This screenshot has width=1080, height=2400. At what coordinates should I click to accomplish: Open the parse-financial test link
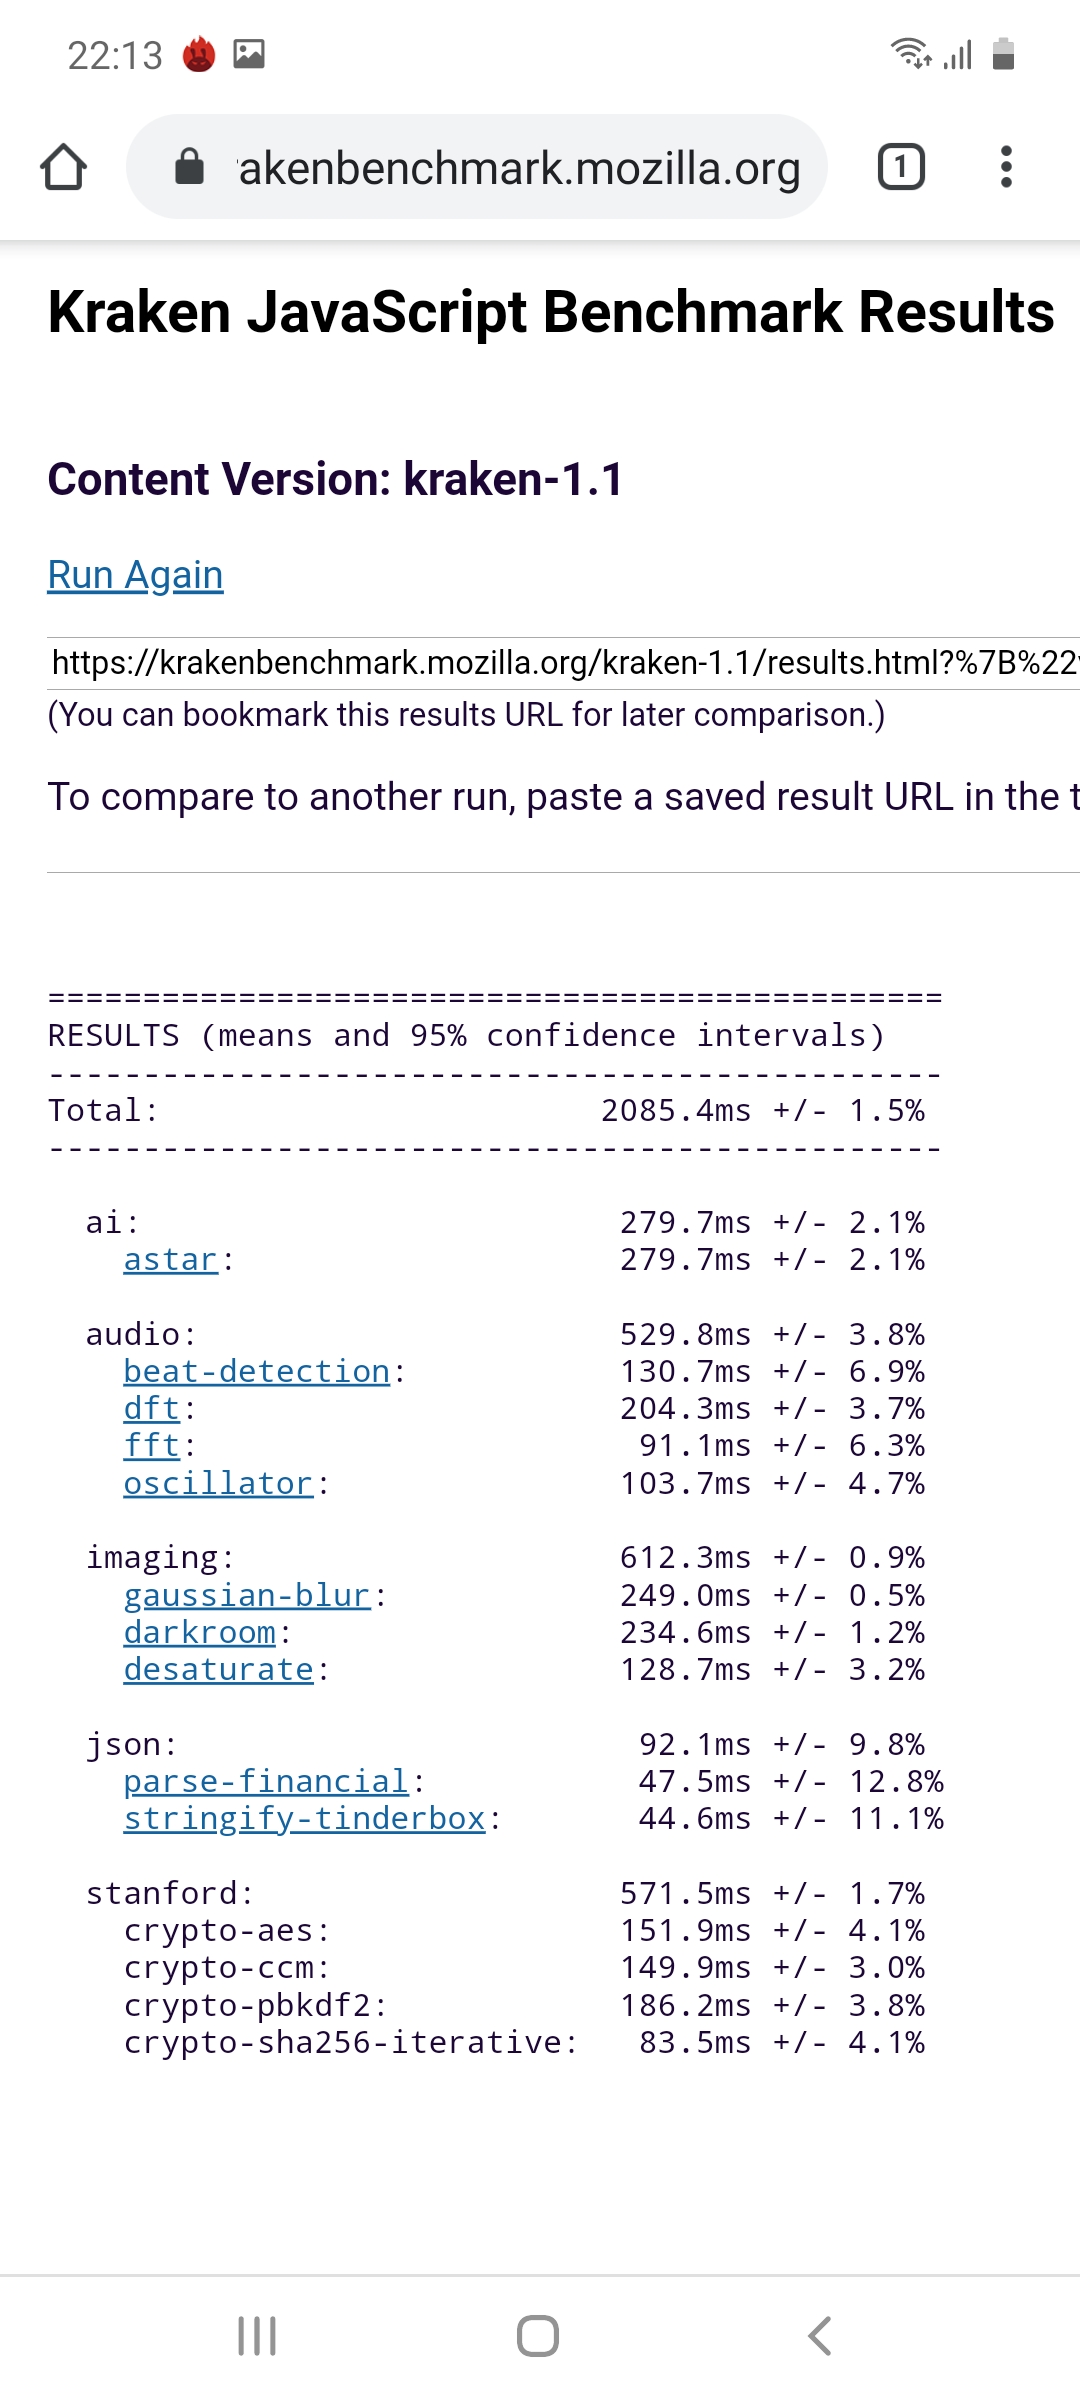tap(265, 1782)
